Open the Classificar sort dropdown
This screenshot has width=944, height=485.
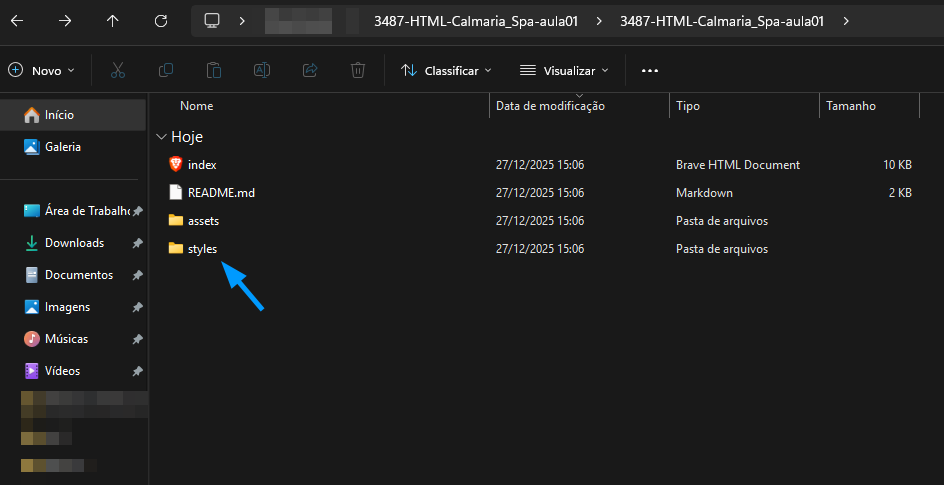coord(446,70)
